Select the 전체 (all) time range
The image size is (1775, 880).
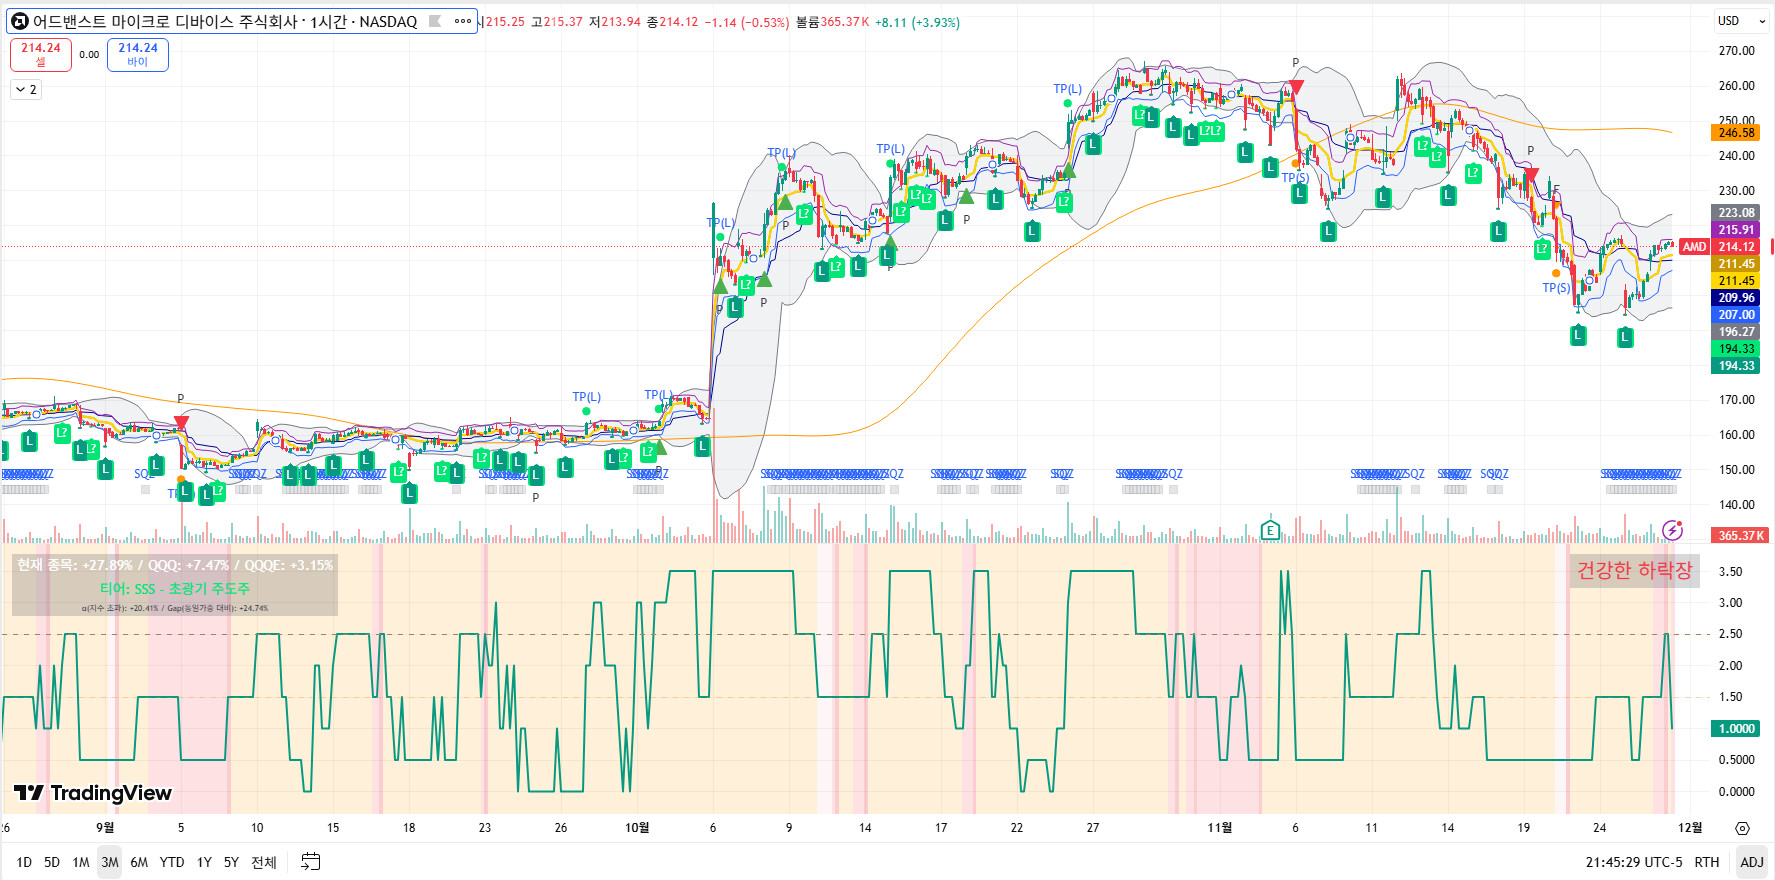264,862
